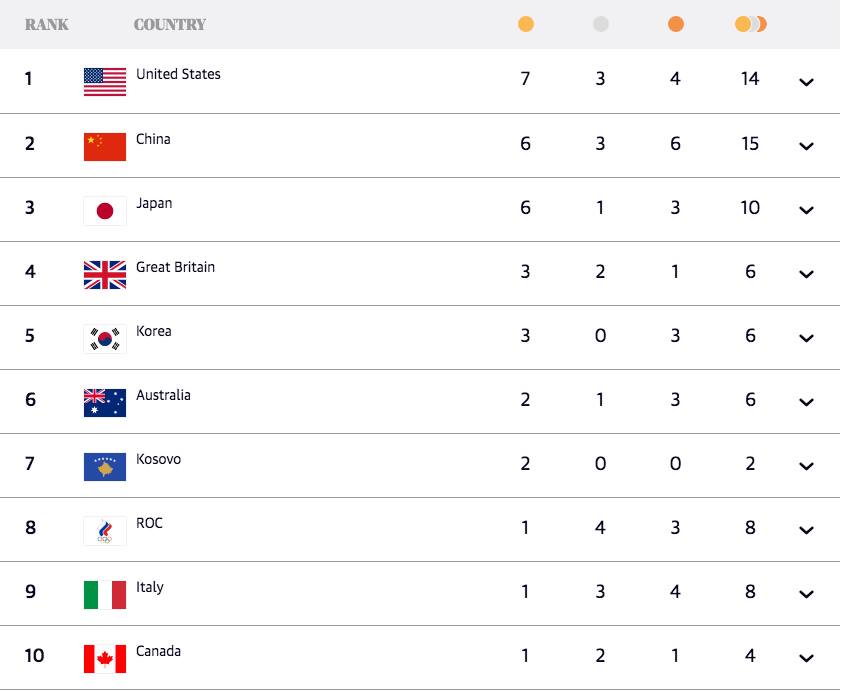Expand the Japan medal details chevron
841x691 pixels.
click(x=807, y=210)
